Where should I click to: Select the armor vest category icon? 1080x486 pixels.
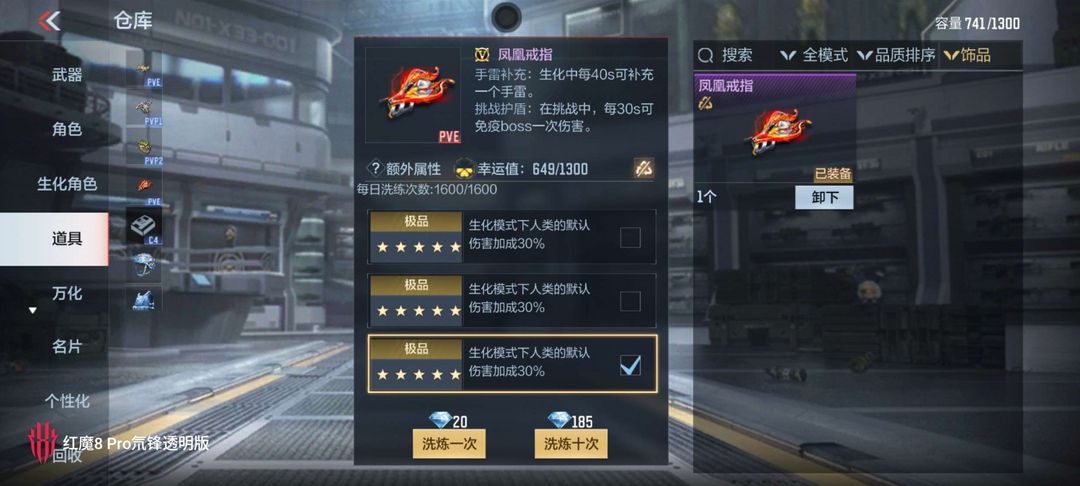tap(144, 299)
